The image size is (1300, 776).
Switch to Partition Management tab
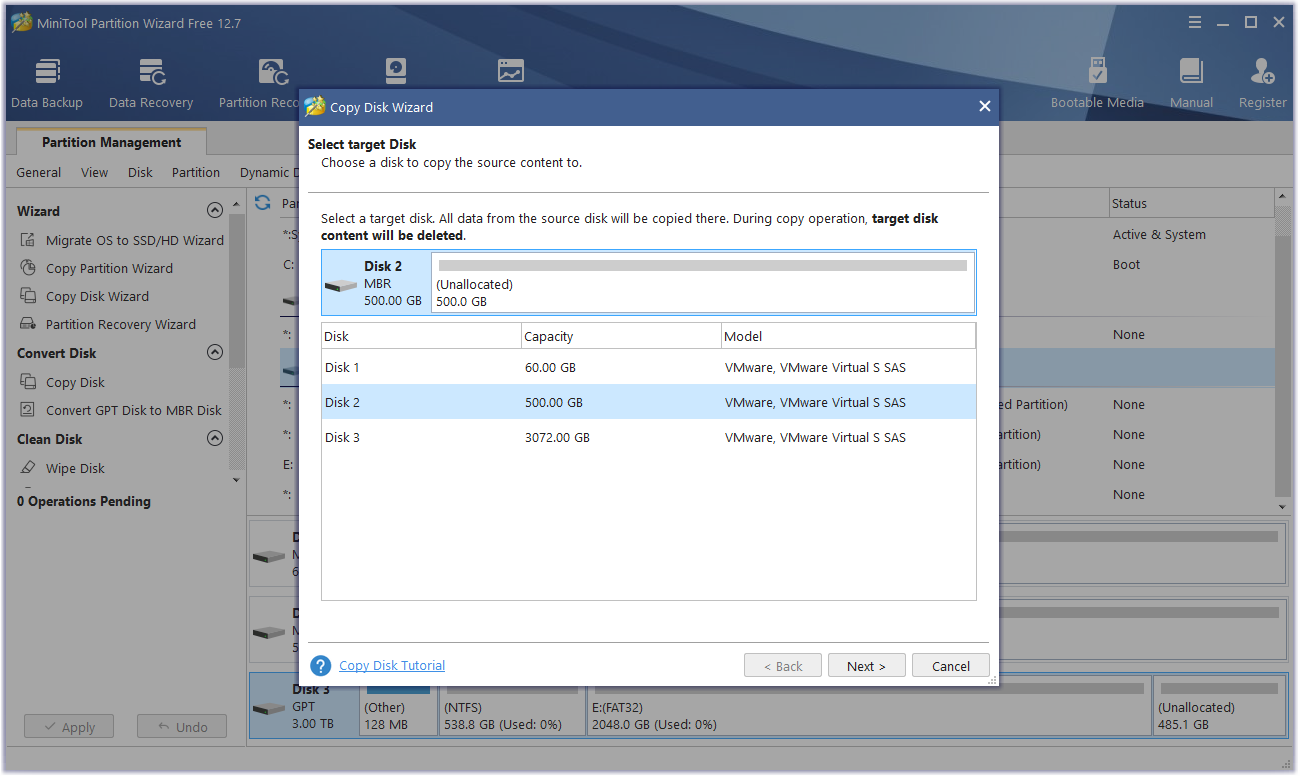point(111,142)
